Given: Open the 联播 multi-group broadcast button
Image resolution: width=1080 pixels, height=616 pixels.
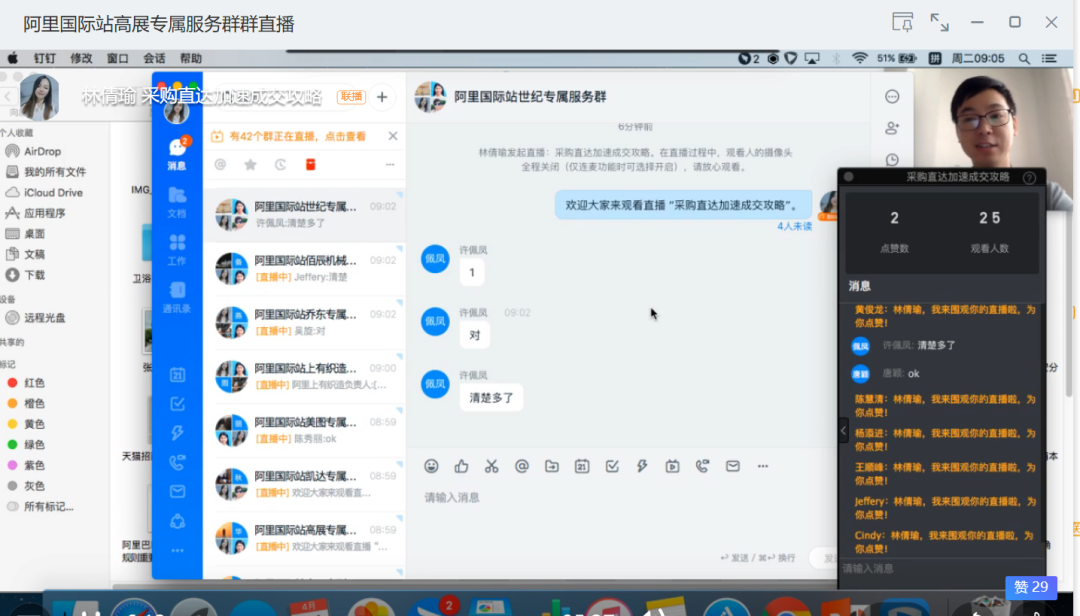Looking at the screenshot, I should coord(351,96).
